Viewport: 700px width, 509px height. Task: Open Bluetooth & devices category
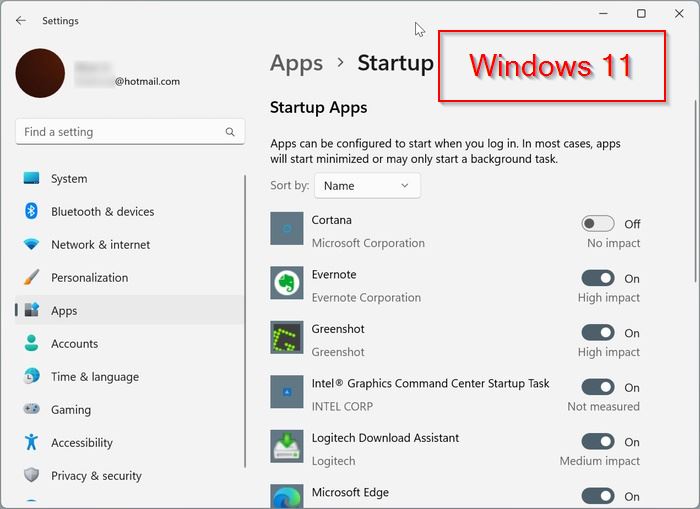click(129, 211)
